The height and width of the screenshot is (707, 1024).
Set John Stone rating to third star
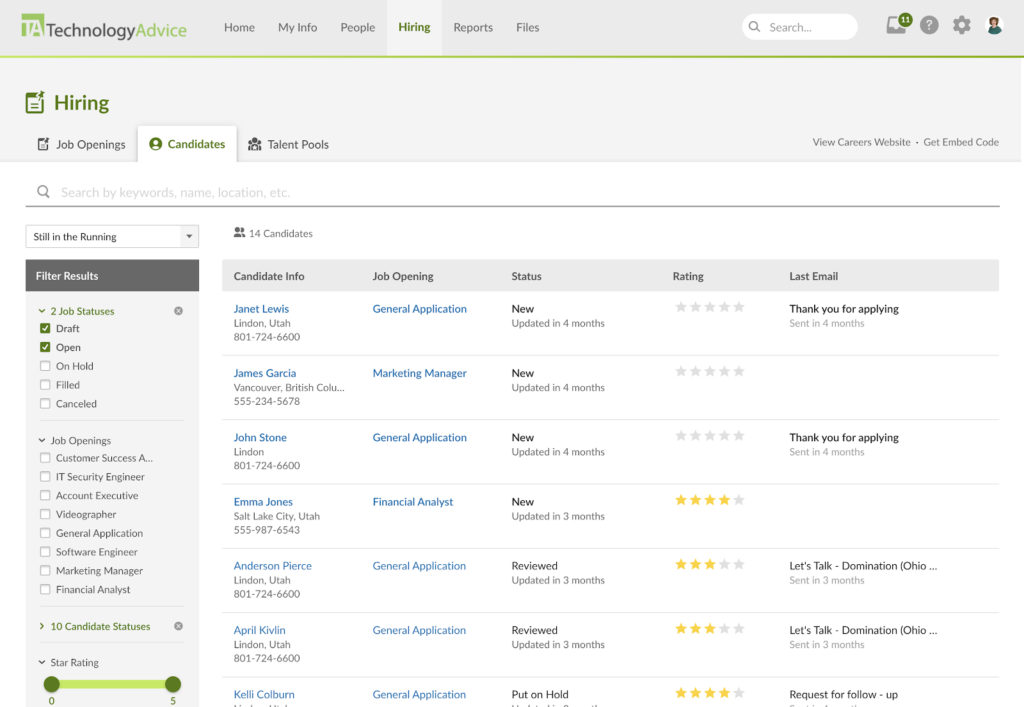tap(710, 435)
